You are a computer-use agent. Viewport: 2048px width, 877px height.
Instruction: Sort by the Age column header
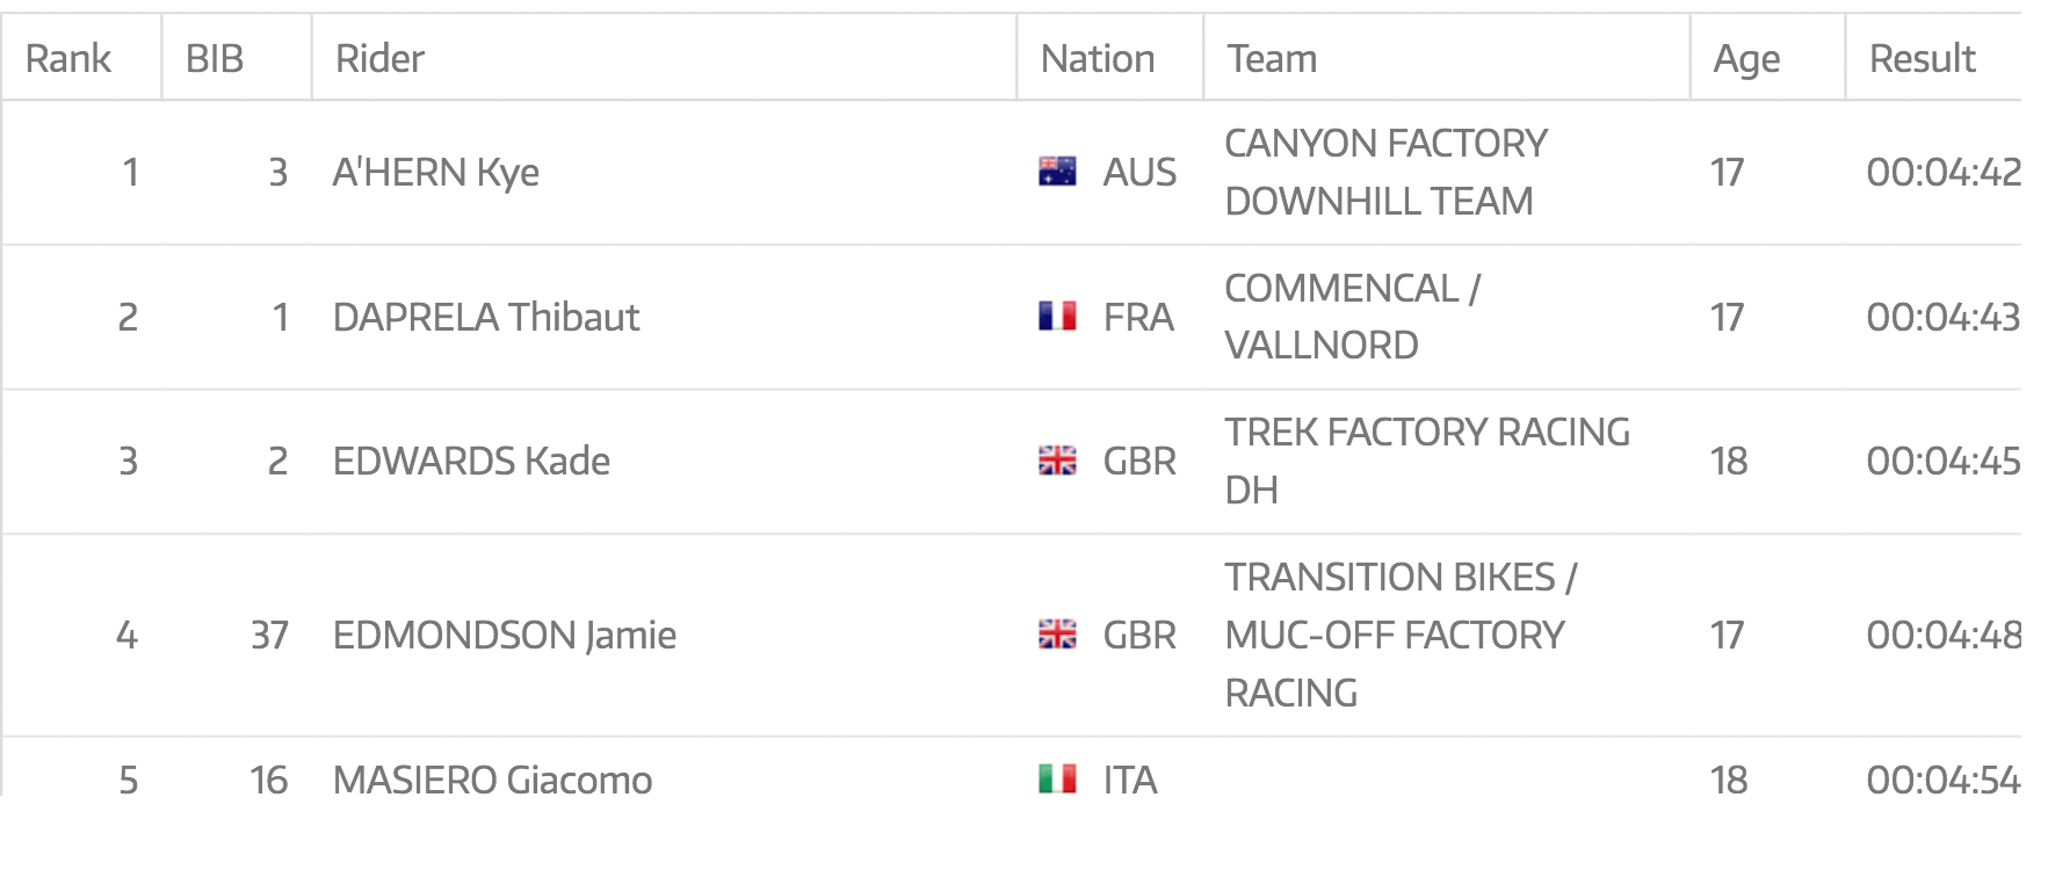(x=1746, y=58)
